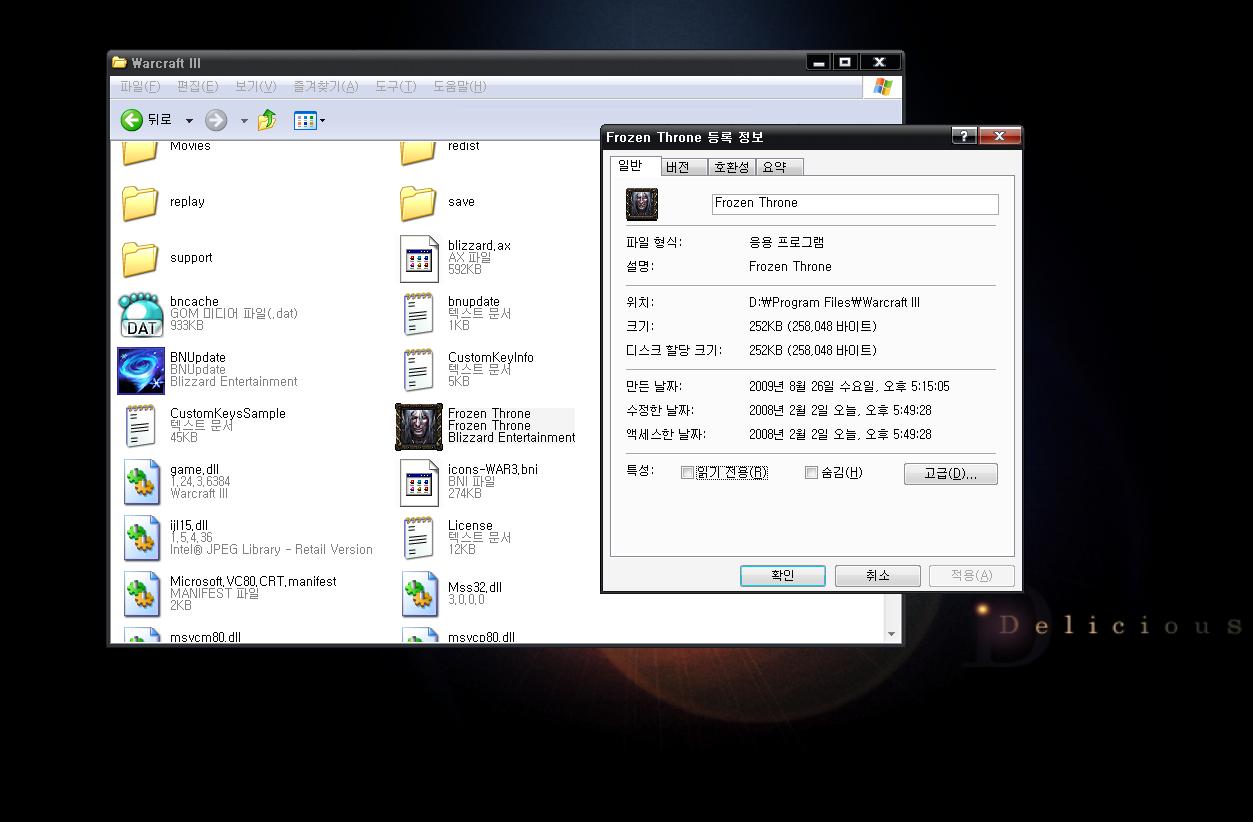Click the blizzard.ax file name
Image resolution: width=1253 pixels, height=822 pixels.
[479, 245]
